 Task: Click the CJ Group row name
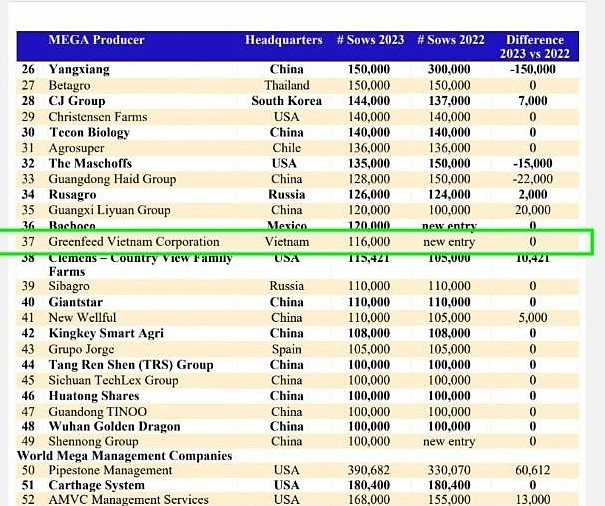(77, 101)
